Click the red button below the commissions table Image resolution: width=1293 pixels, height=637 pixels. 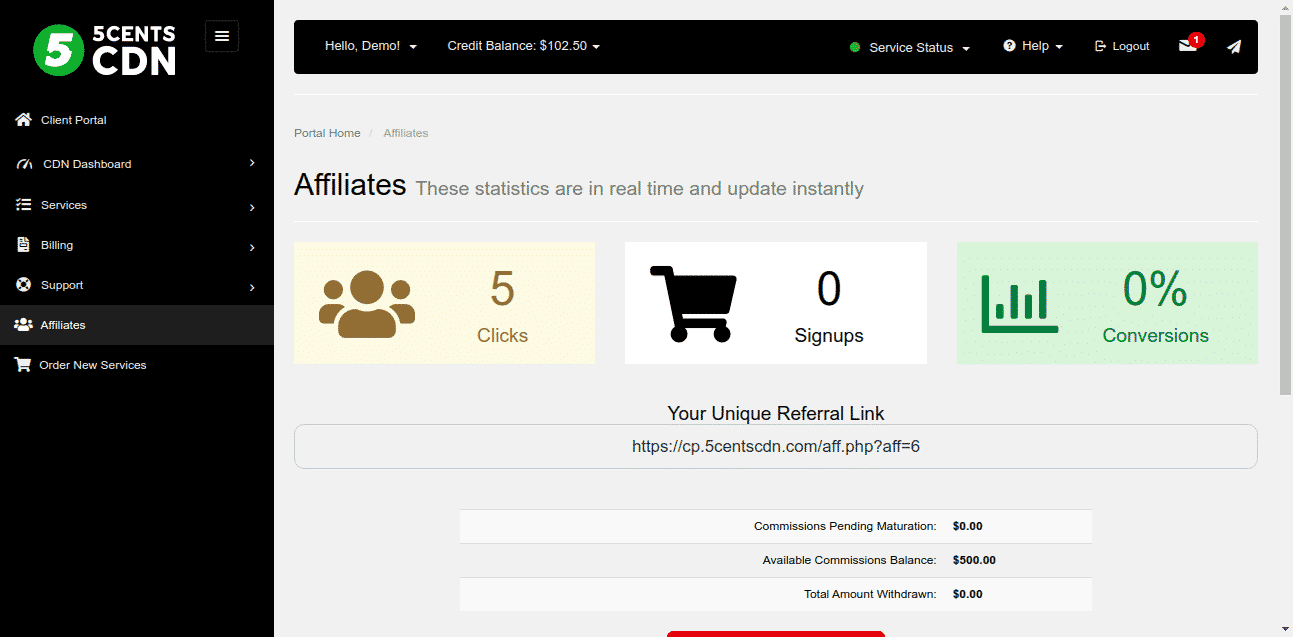(776, 633)
